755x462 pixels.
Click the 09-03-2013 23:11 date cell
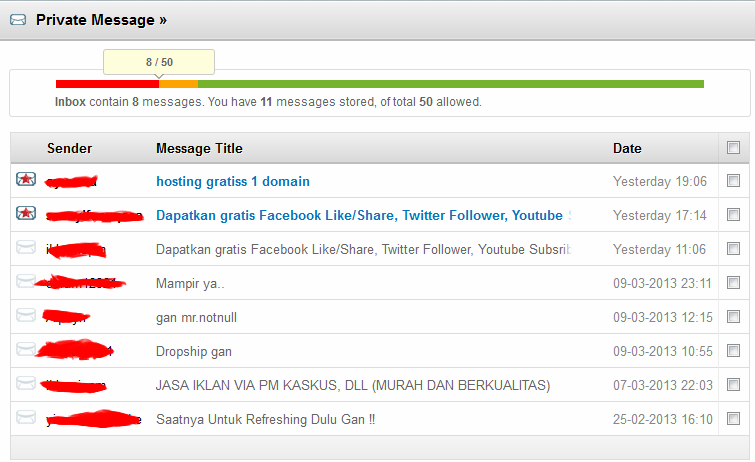(663, 283)
